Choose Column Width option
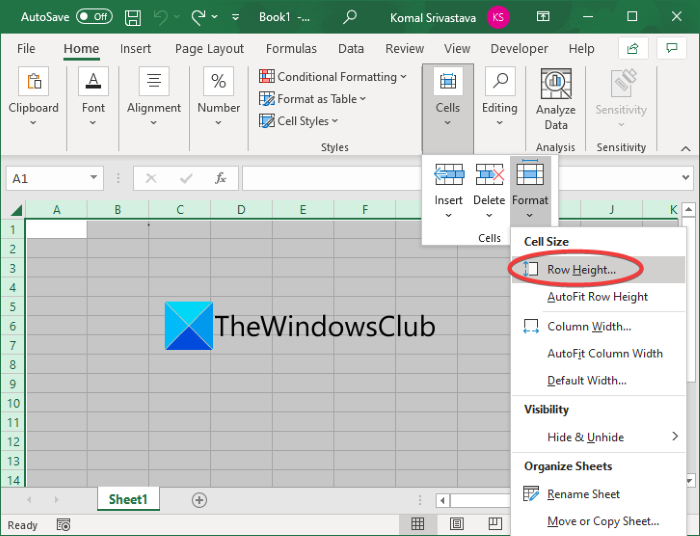700x536 pixels. (598, 327)
